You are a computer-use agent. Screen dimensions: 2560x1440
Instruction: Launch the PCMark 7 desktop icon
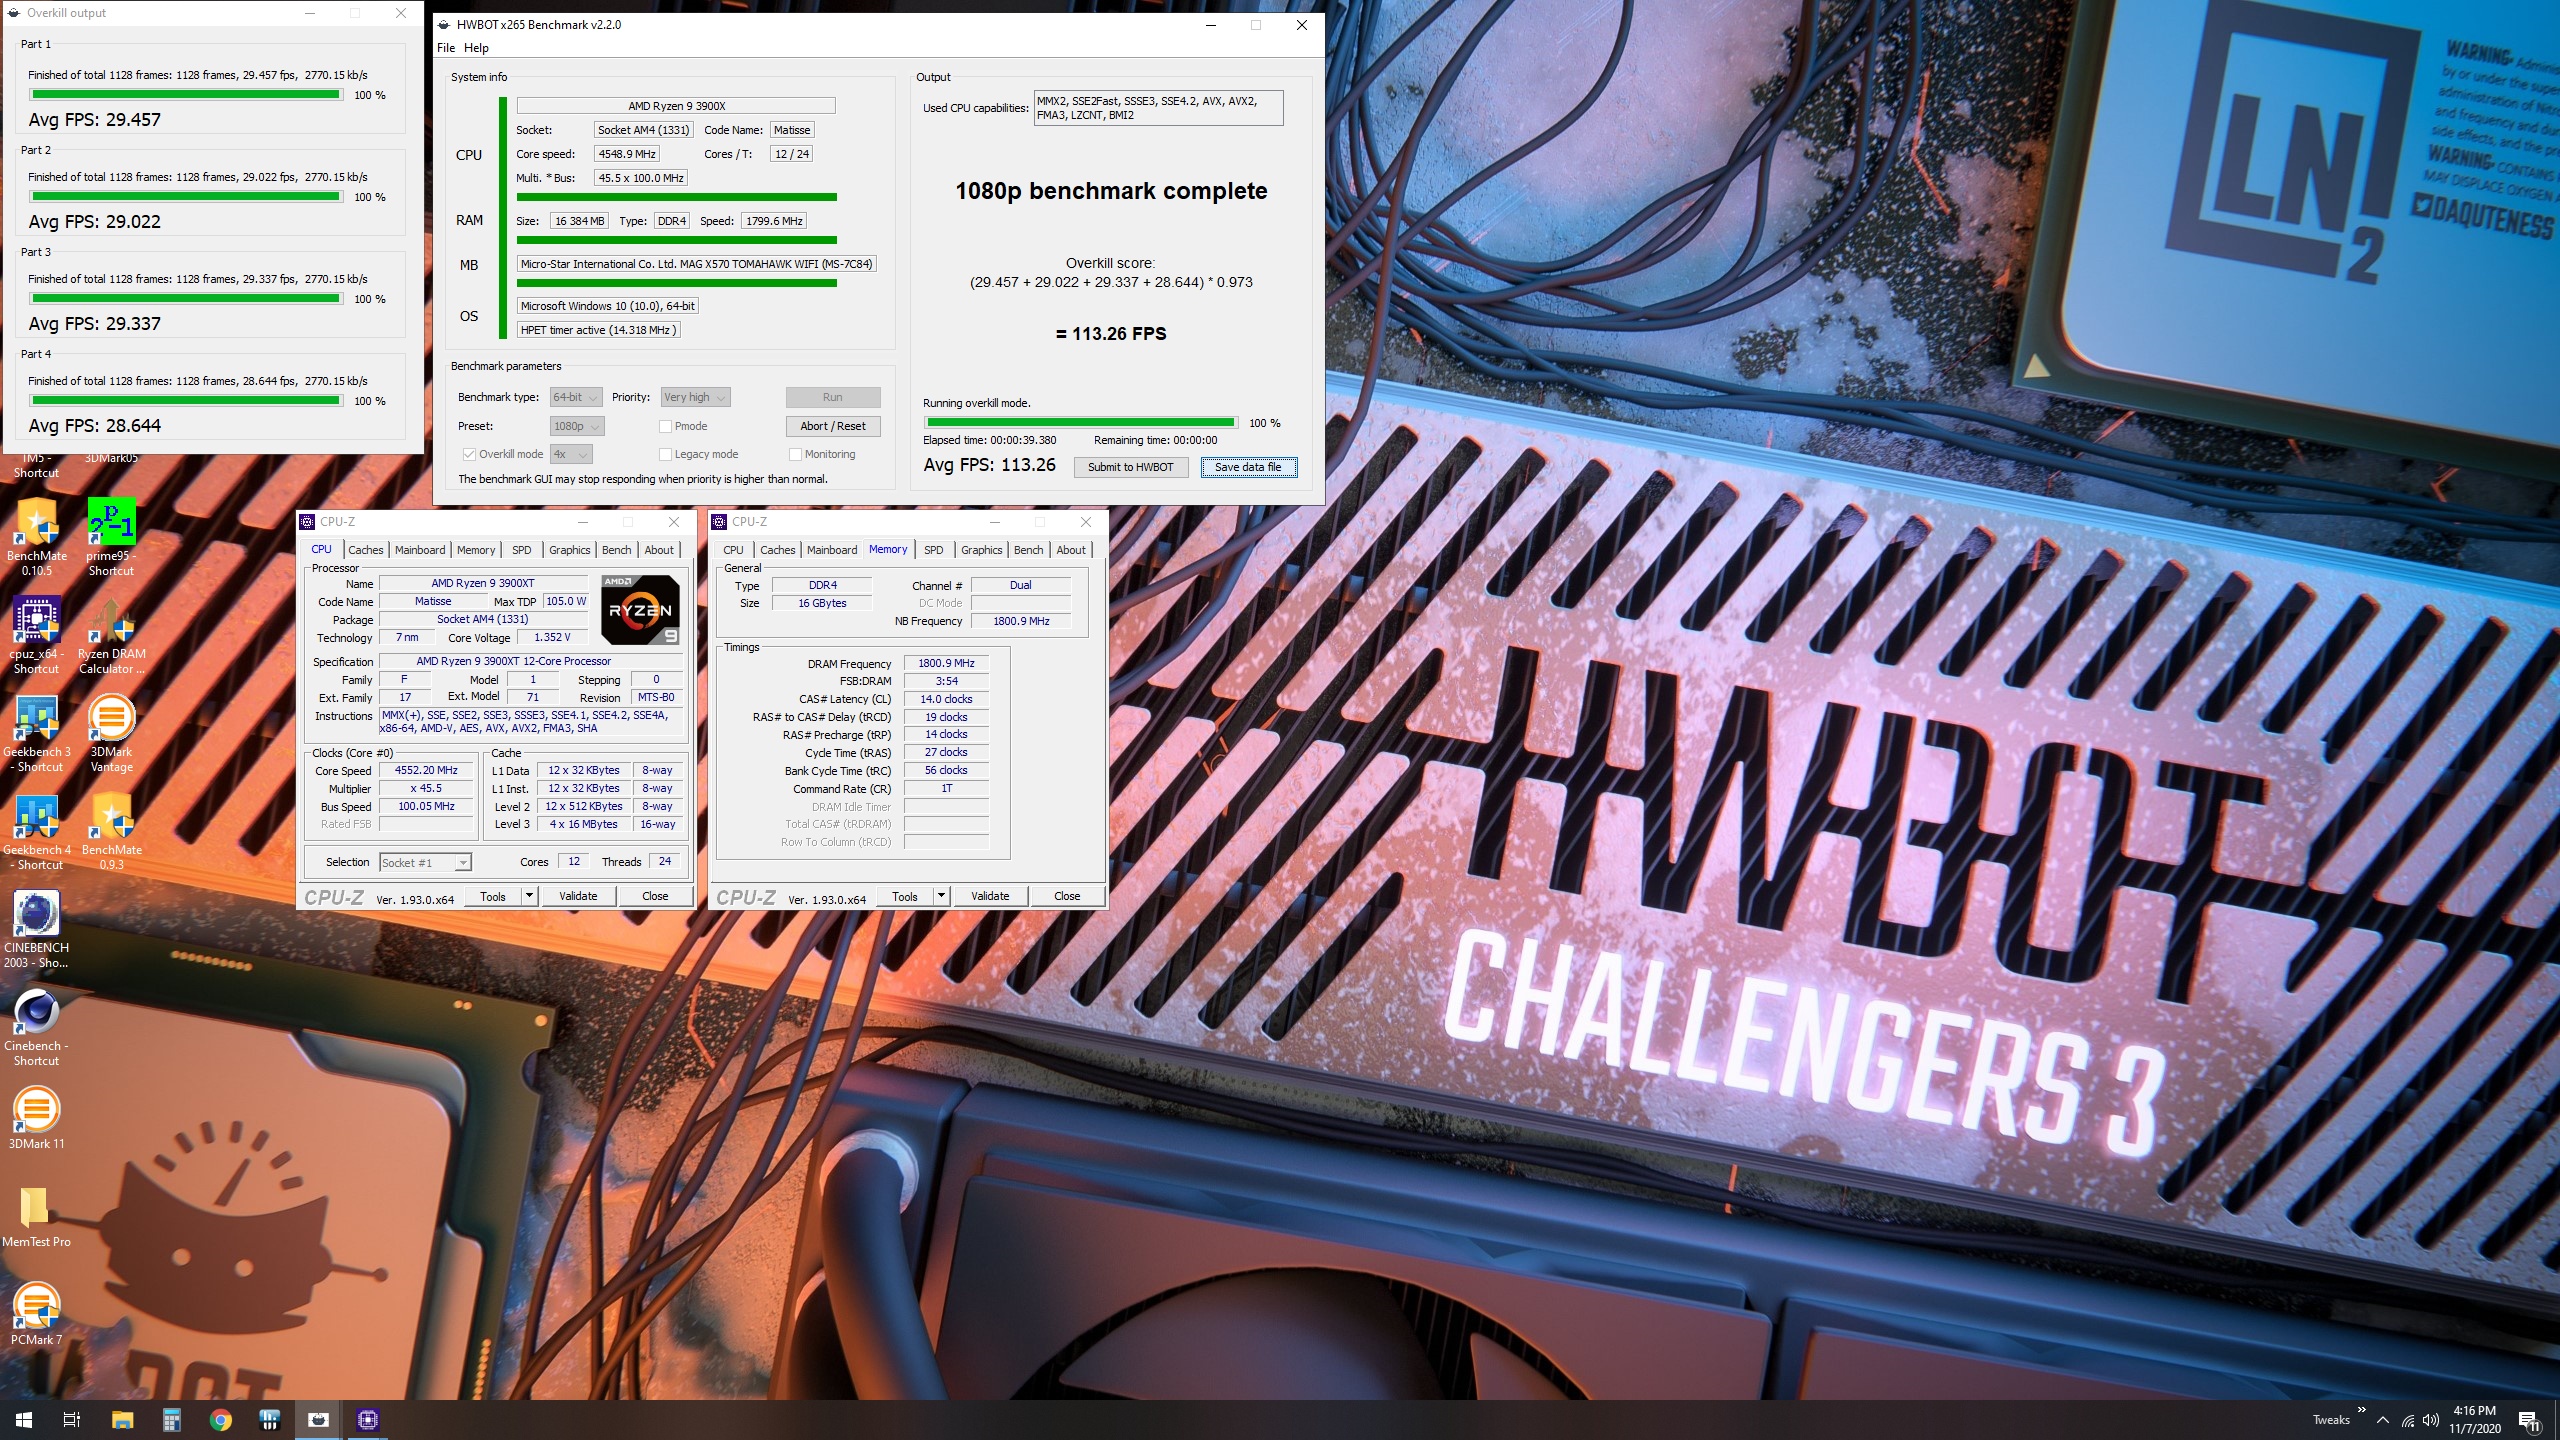(x=37, y=1313)
